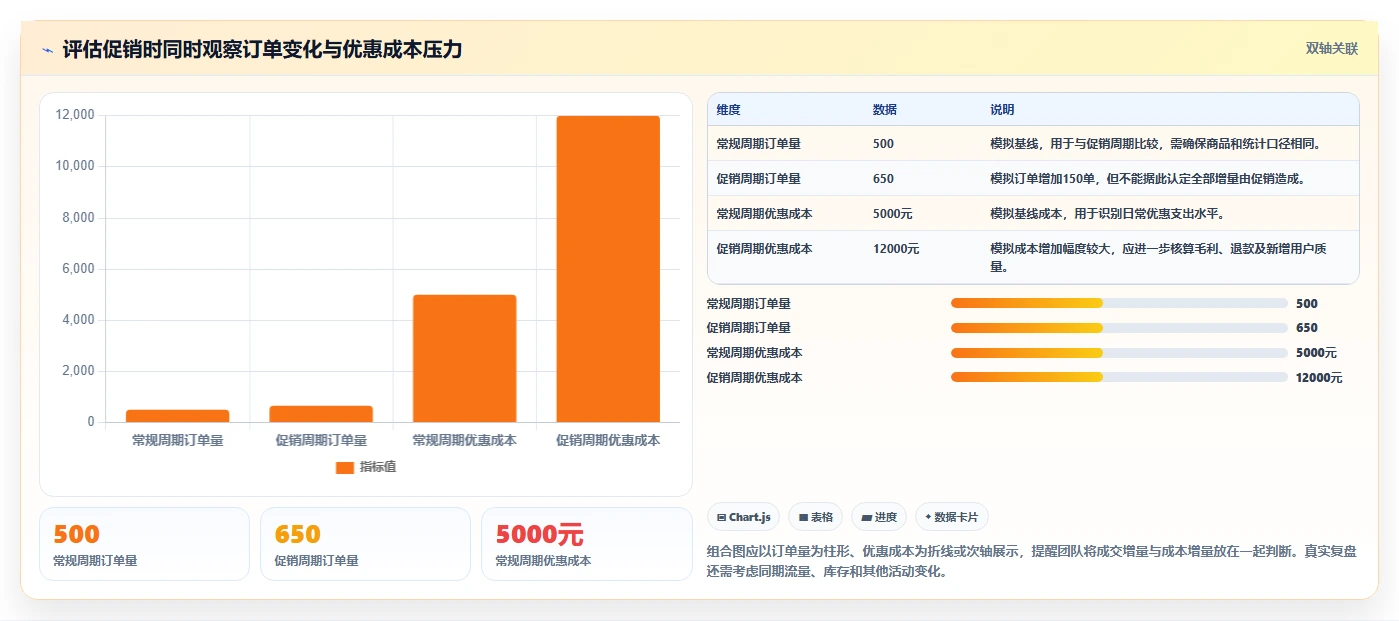Image resolution: width=1399 pixels, height=621 pixels.
Task: Click the 促销周期优惠成本 bar in the chart
Action: (x=608, y=269)
